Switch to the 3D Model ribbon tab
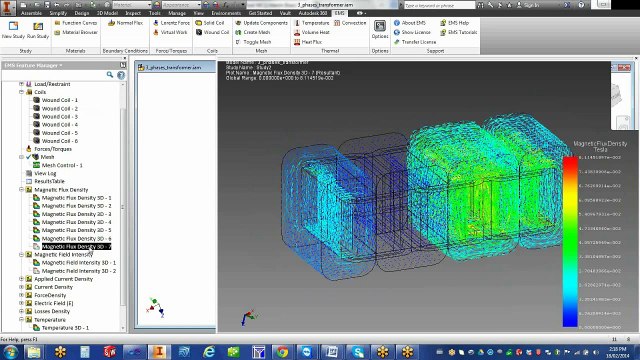The image size is (640, 360). (107, 13)
